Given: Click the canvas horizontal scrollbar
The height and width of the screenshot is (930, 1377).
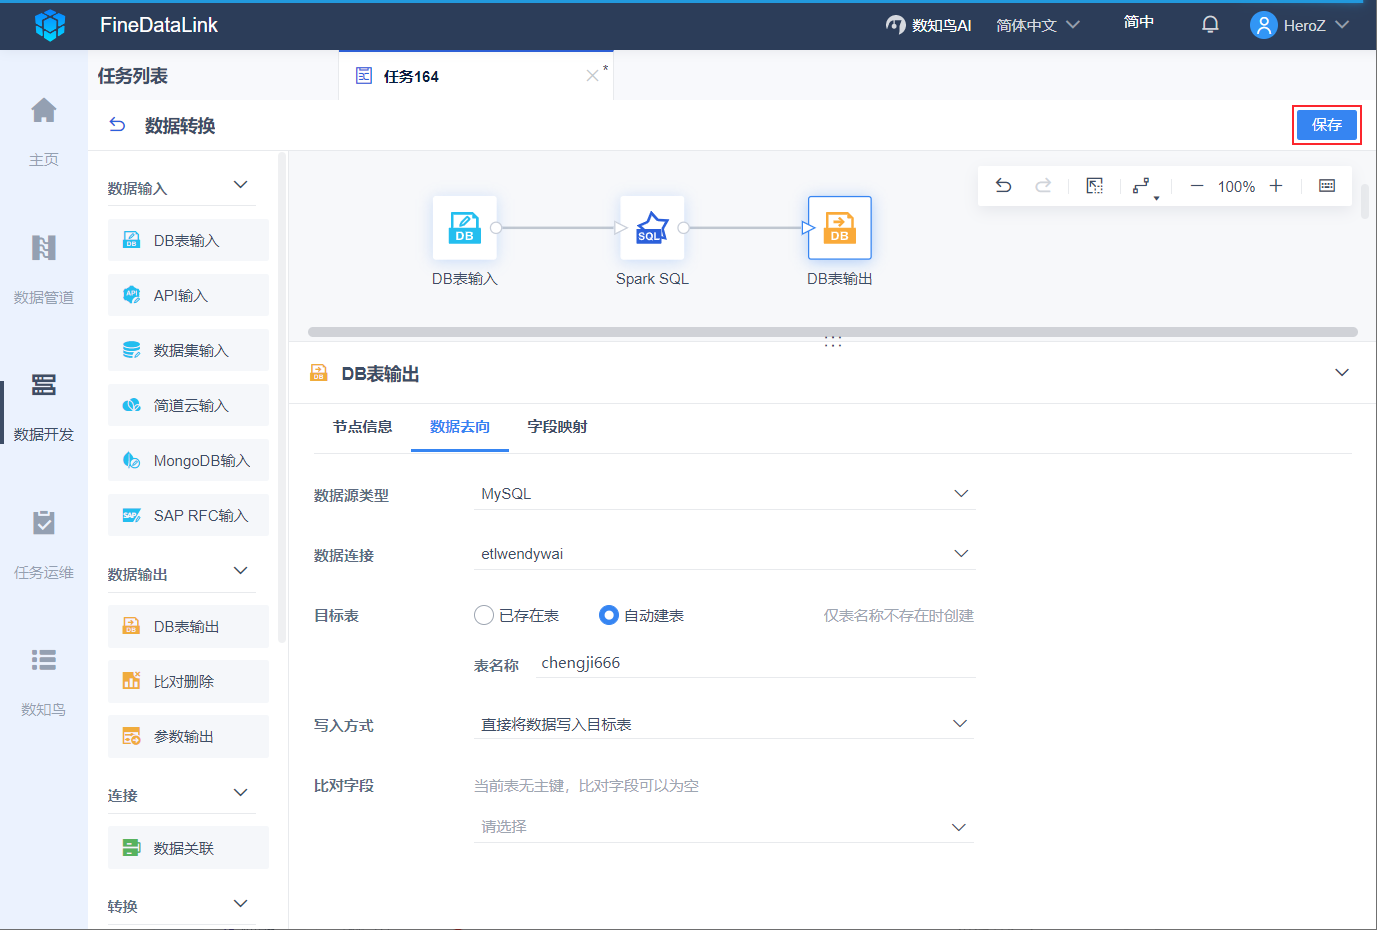Looking at the screenshot, I should (x=833, y=332).
